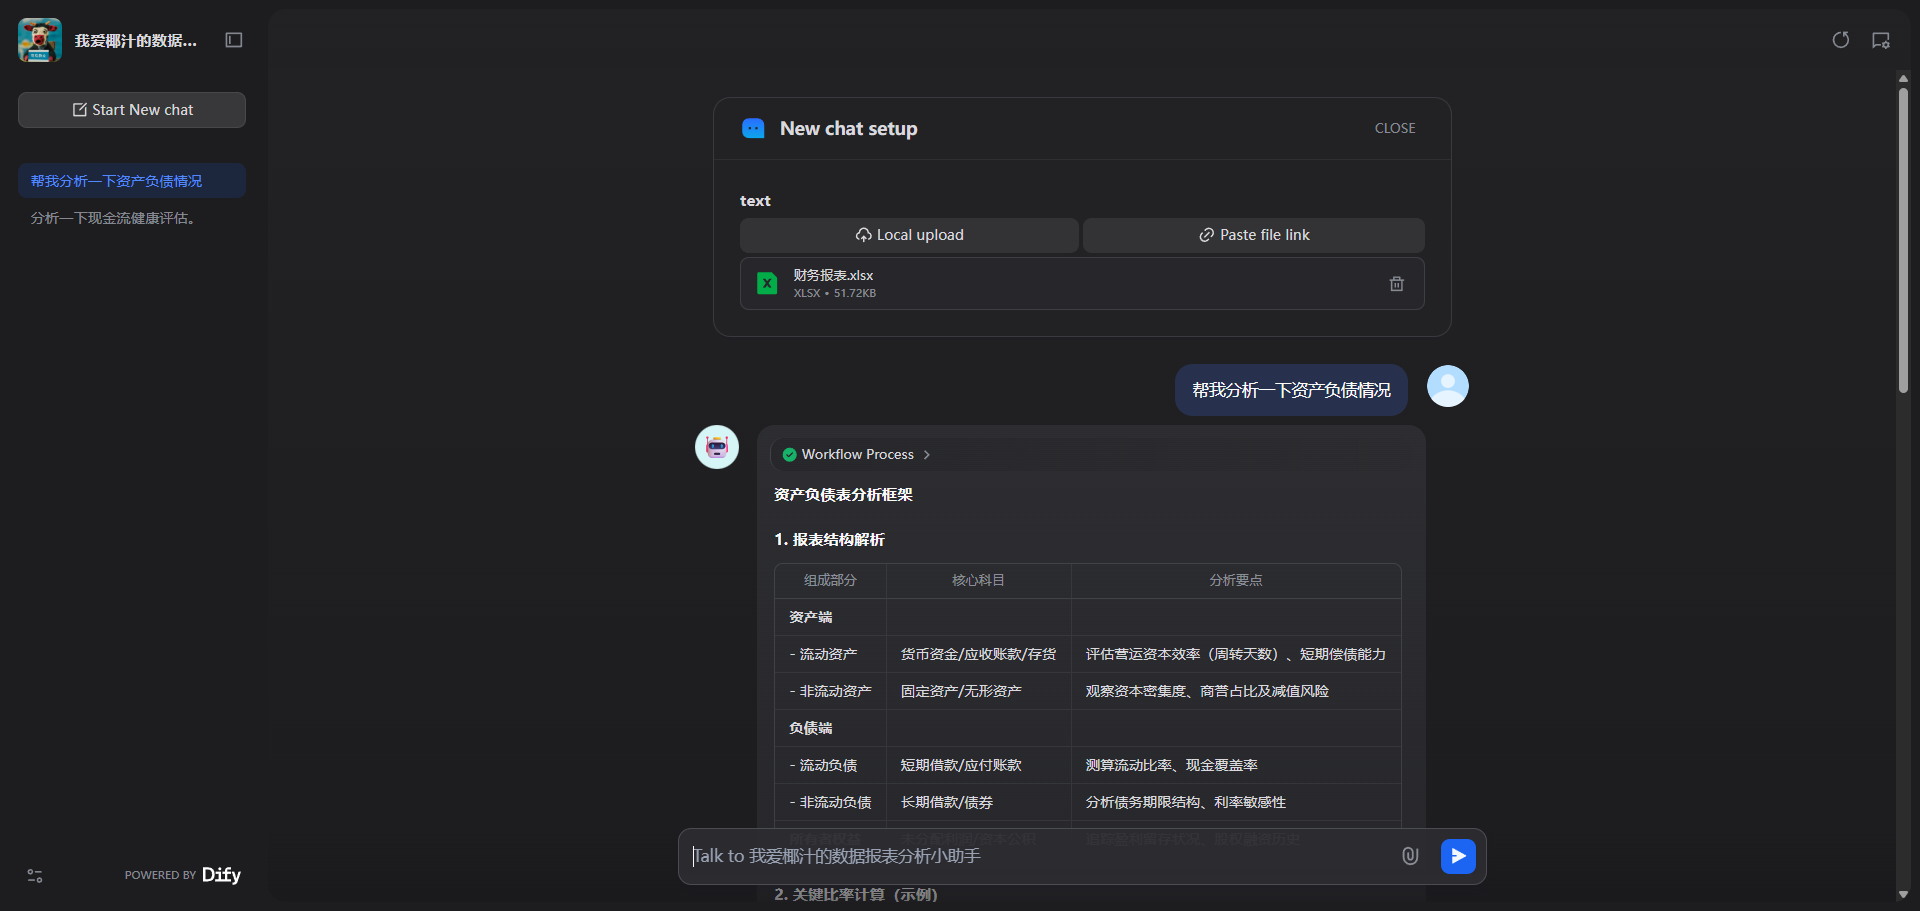Focus the Talk to chat input field
1920x911 pixels.
coord(1040,856)
